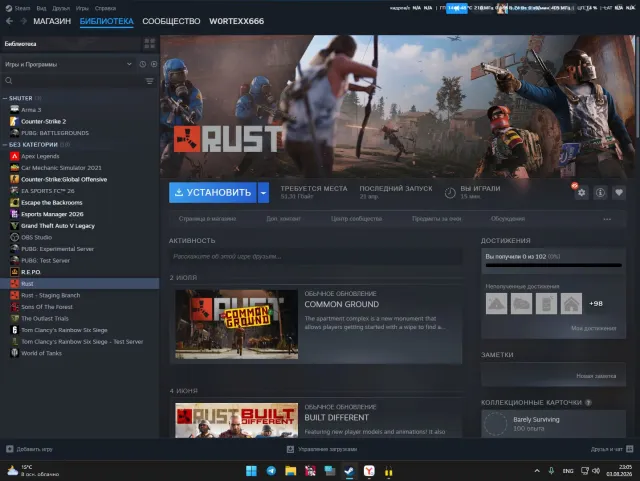This screenshot has width=640, height=481.
Task: Click the OBS Studio icon in library
Action: [14, 237]
